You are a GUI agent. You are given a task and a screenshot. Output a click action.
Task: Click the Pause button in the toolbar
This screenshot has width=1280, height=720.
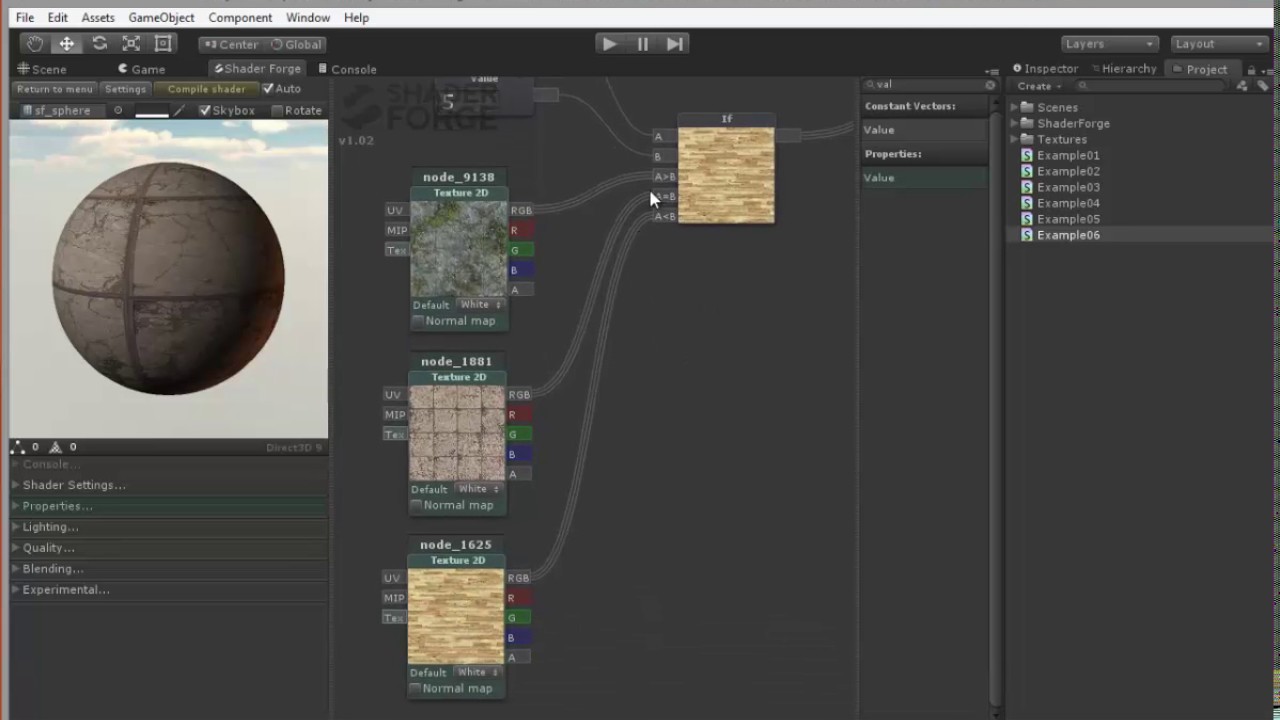click(x=641, y=43)
